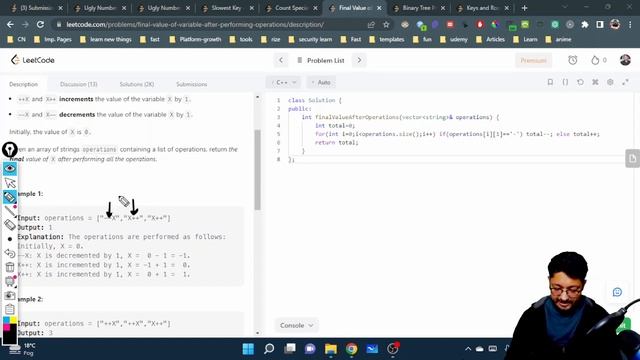This screenshot has width=640, height=360.
Task: Open the timer alarm clock icon
Action: [x=573, y=60]
